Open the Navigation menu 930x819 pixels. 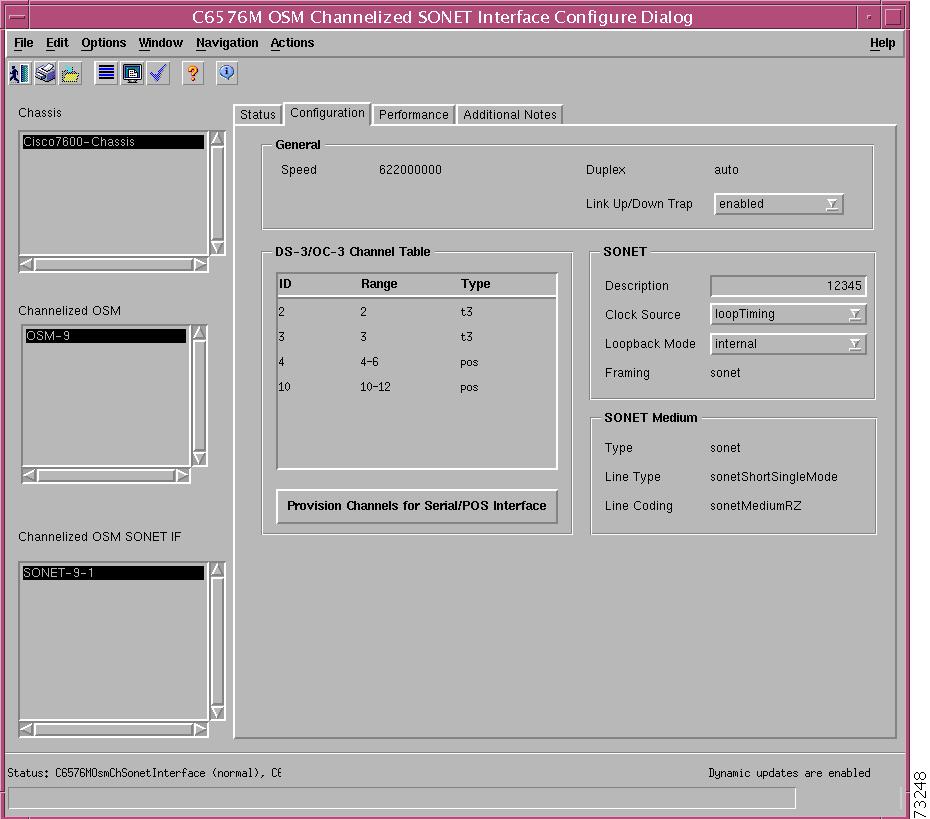pyautogui.click(x=227, y=43)
